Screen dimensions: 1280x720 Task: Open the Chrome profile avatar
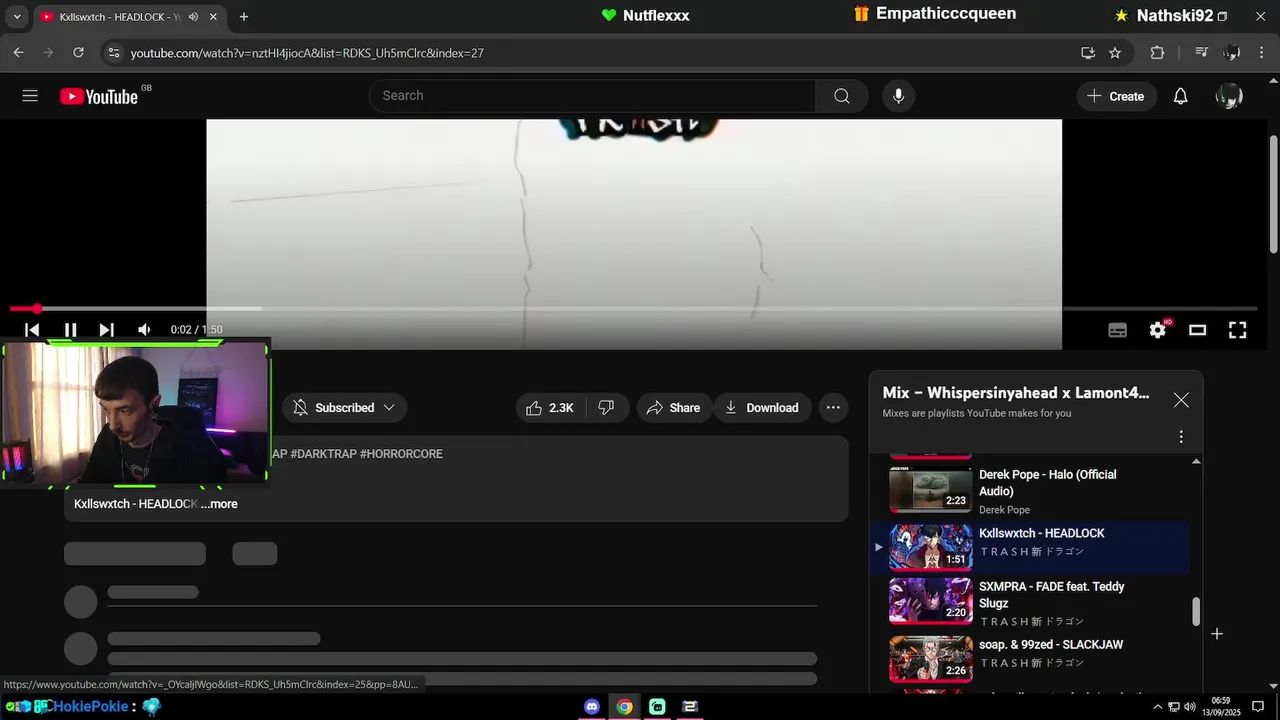click(x=1232, y=53)
